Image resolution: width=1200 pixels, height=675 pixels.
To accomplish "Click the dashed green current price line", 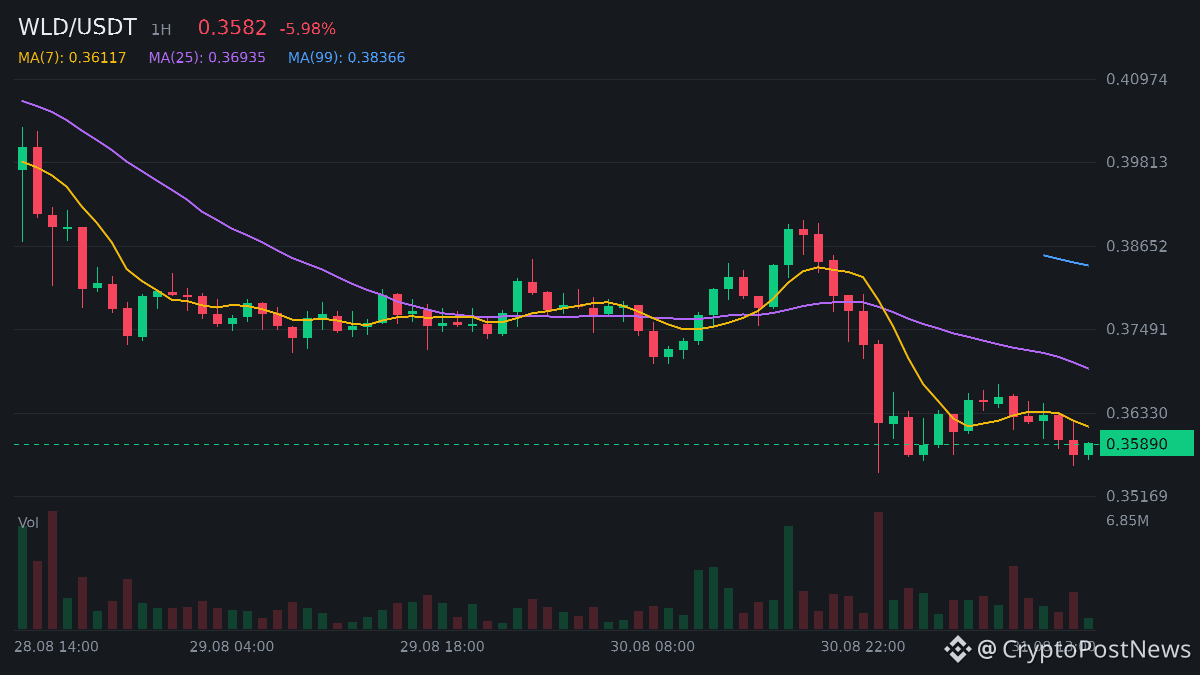I will tap(556, 444).
